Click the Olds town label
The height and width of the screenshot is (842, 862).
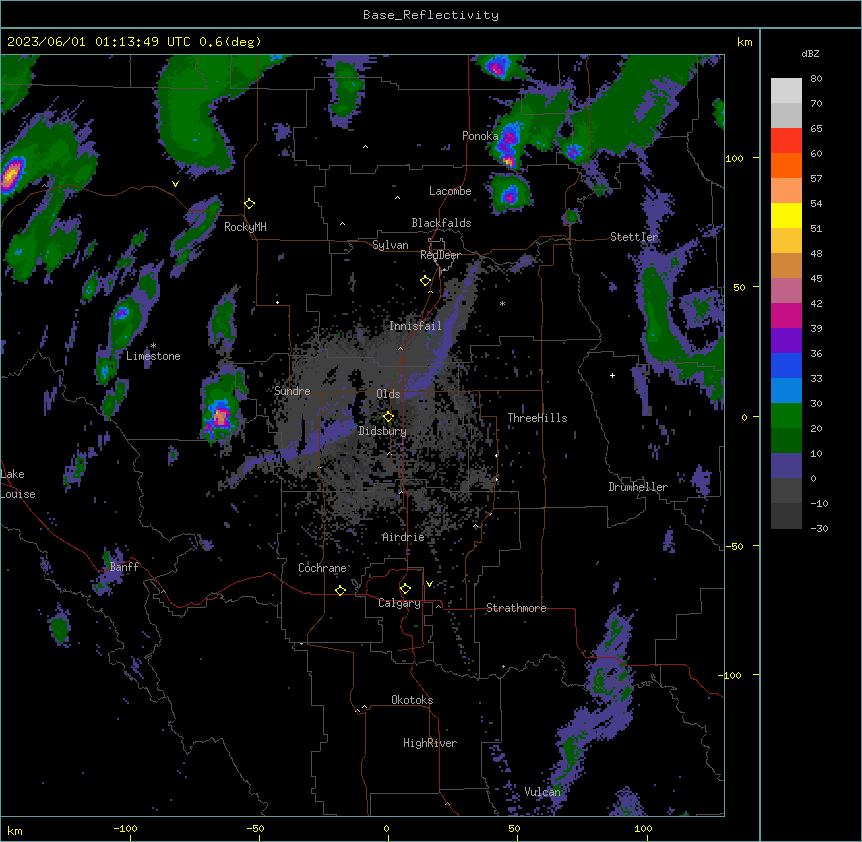(x=388, y=394)
